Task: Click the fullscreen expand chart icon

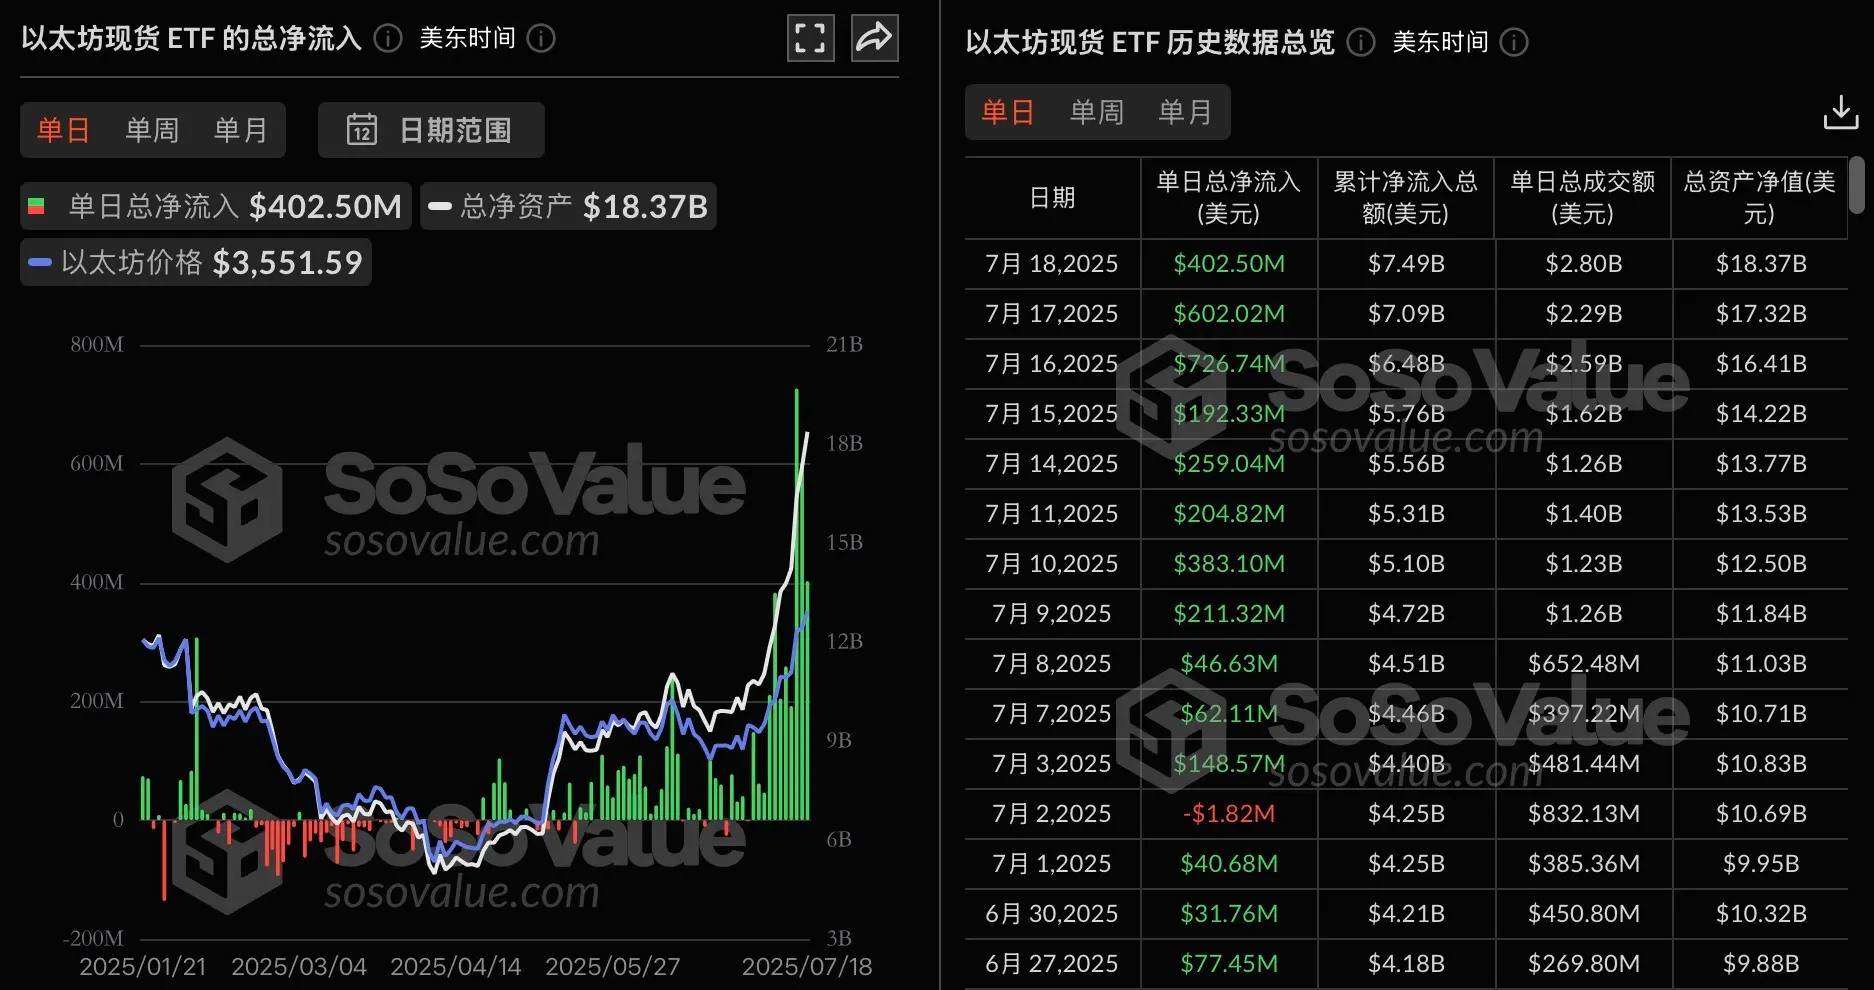Action: click(810, 38)
